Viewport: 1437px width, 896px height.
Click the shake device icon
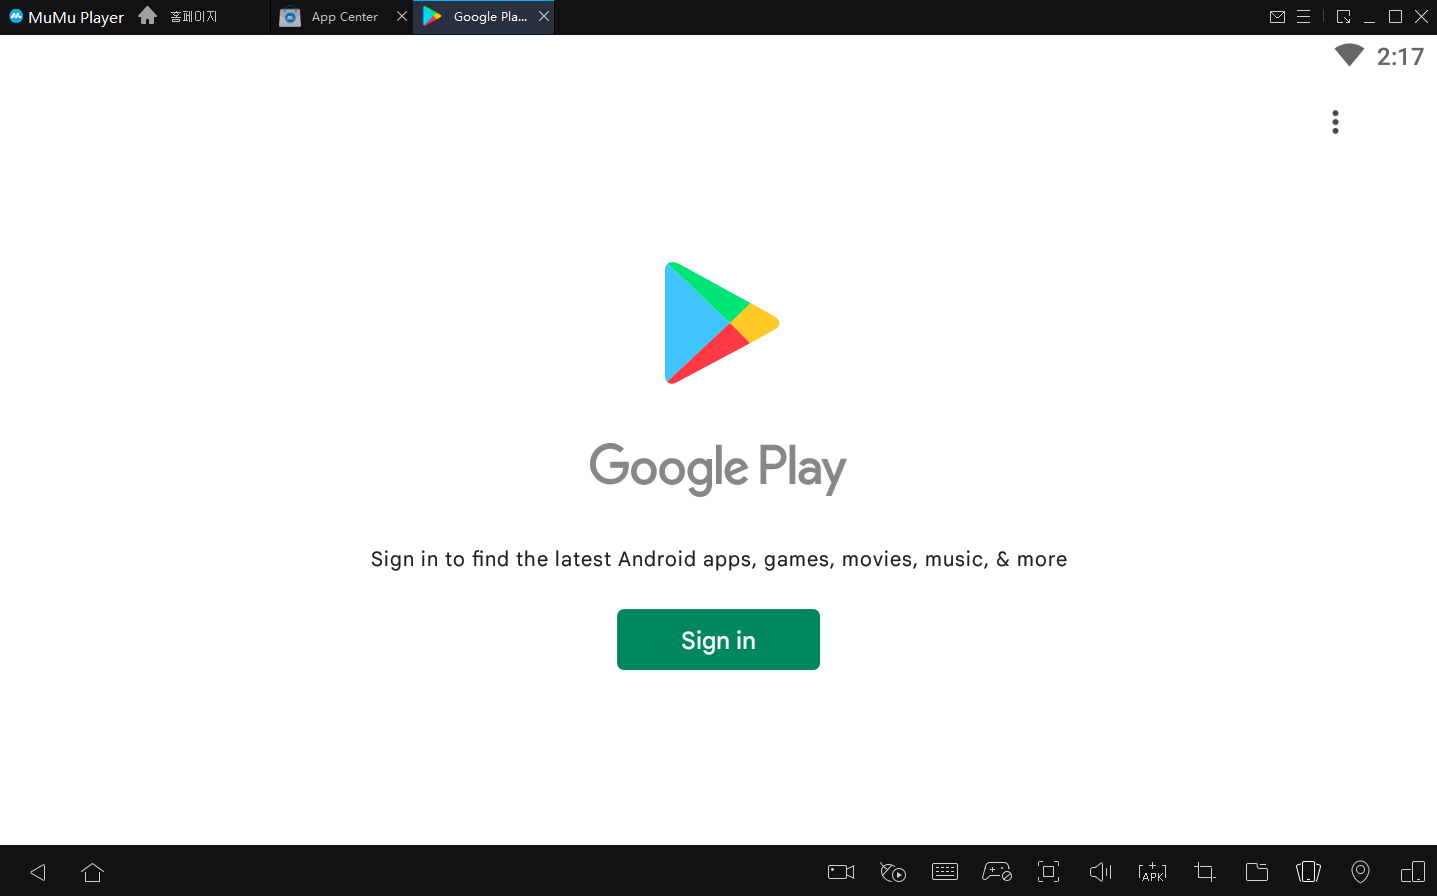click(1308, 872)
